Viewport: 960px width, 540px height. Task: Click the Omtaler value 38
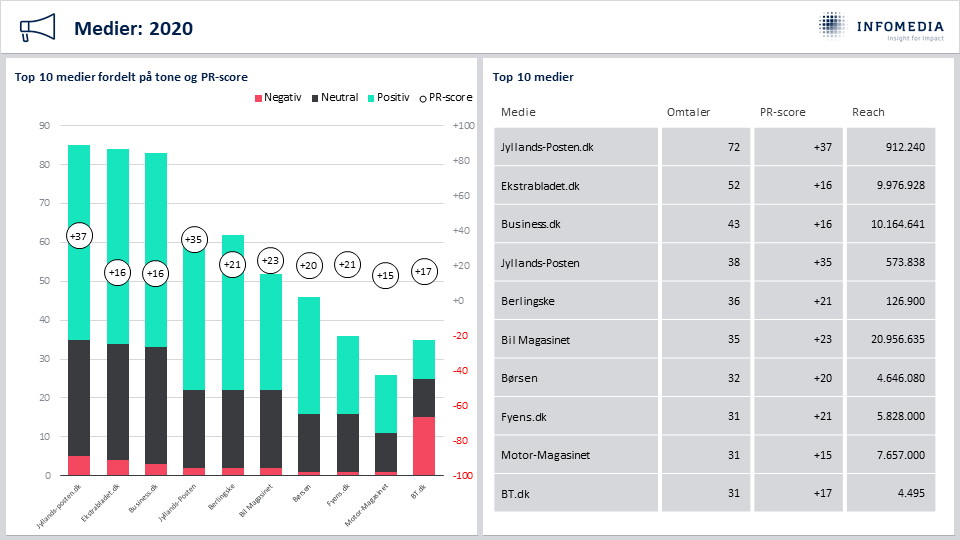(733, 262)
